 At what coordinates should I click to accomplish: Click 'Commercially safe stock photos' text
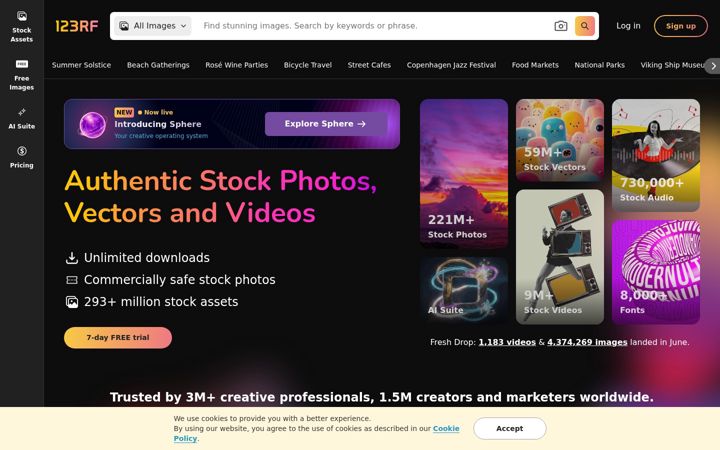click(180, 280)
